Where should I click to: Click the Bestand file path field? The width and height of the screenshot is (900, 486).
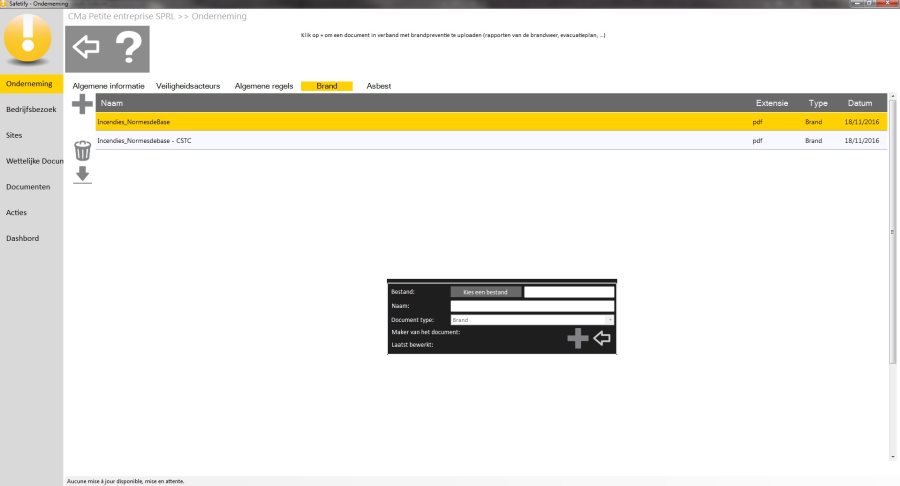(569, 292)
